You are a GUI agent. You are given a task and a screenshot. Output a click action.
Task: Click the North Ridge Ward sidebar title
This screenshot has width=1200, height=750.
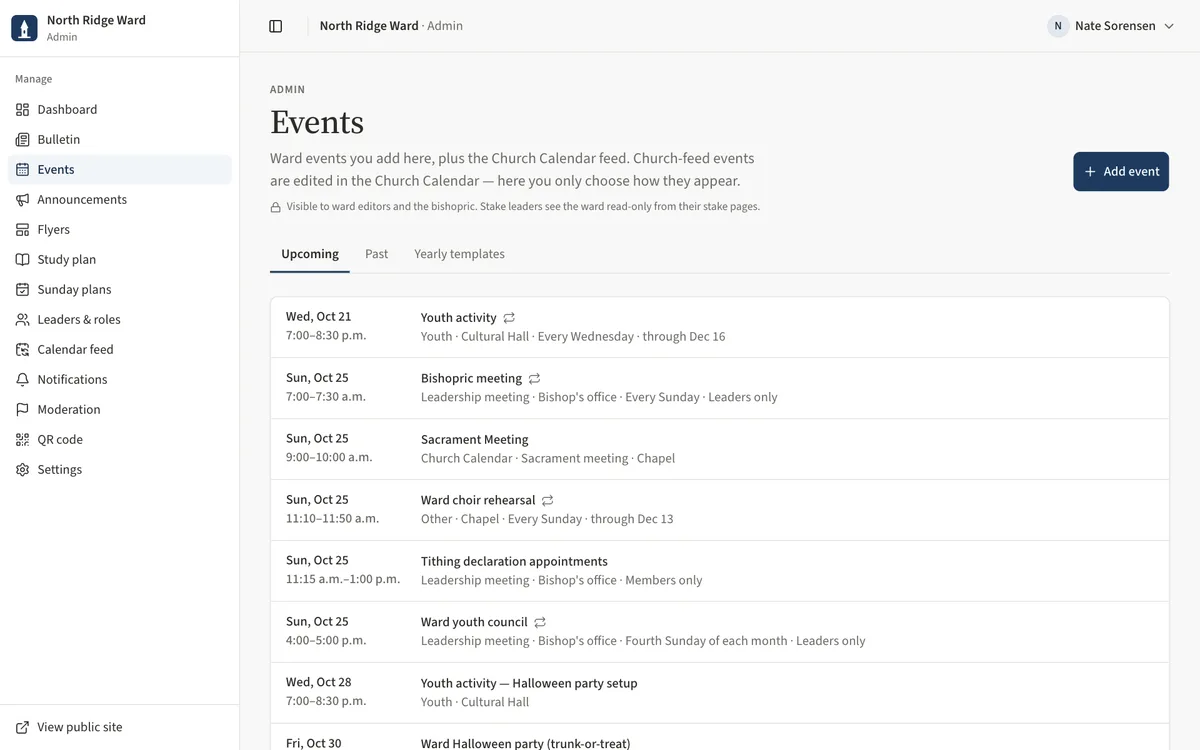96,20
